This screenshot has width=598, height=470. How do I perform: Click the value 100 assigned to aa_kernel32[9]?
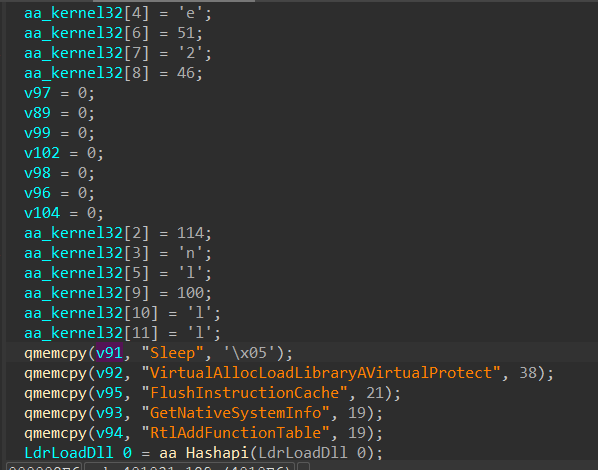tap(191, 293)
